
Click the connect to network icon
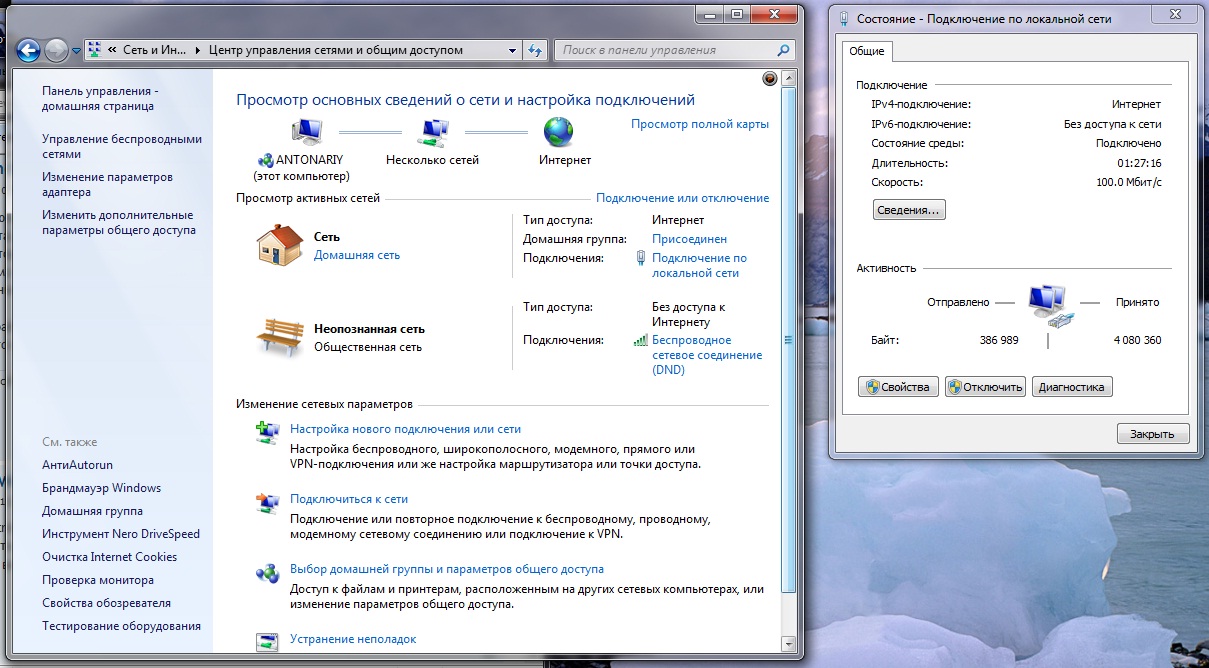(267, 502)
